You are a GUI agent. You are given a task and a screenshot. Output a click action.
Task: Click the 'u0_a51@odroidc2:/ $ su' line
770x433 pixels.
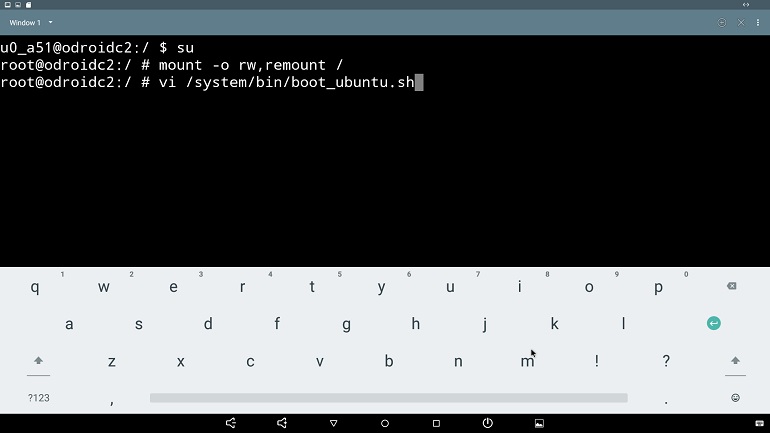(x=97, y=48)
